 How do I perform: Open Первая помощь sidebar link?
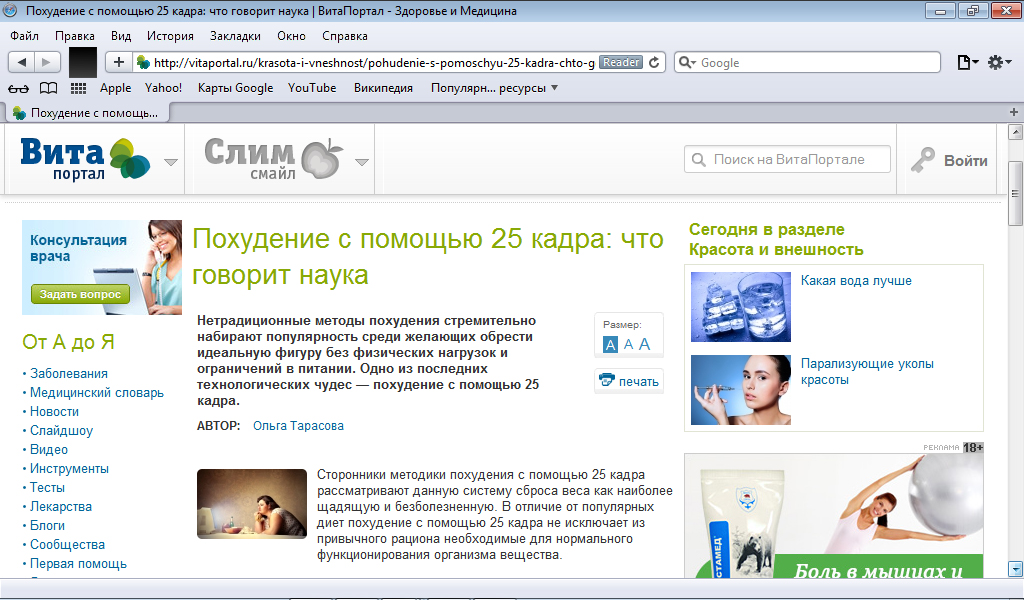pos(78,563)
